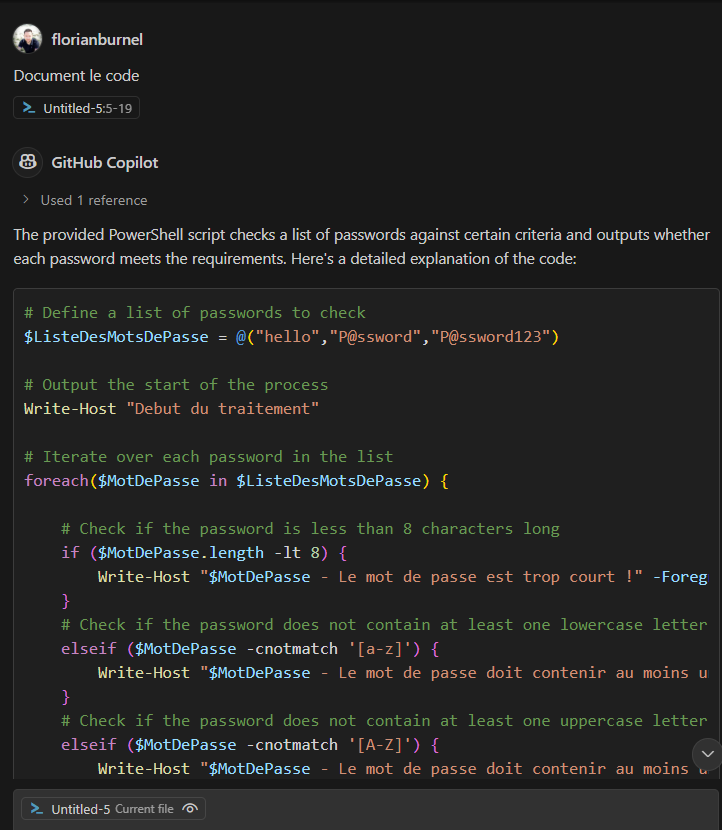Screen dimensions: 722x830
Task: Click the chevron beside Used 1 reference
Action: 26,199
